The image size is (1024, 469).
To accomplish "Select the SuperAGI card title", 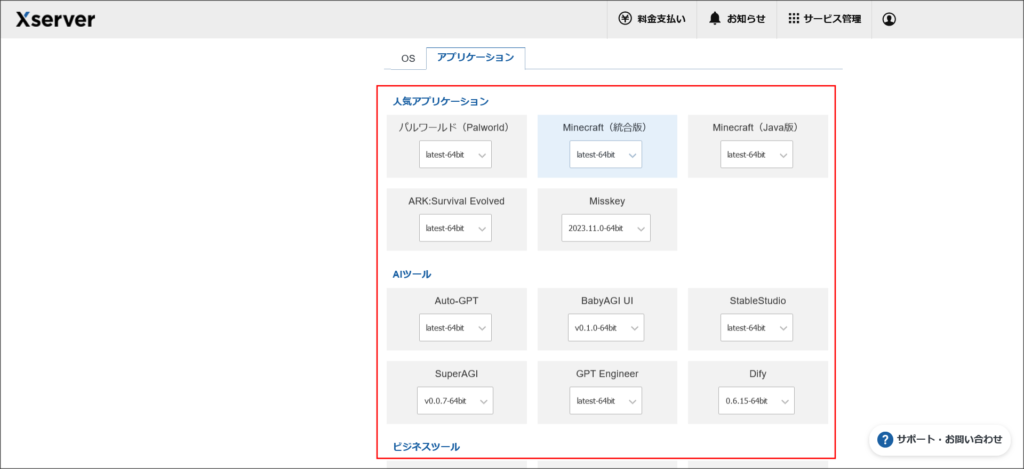I will coord(455,374).
